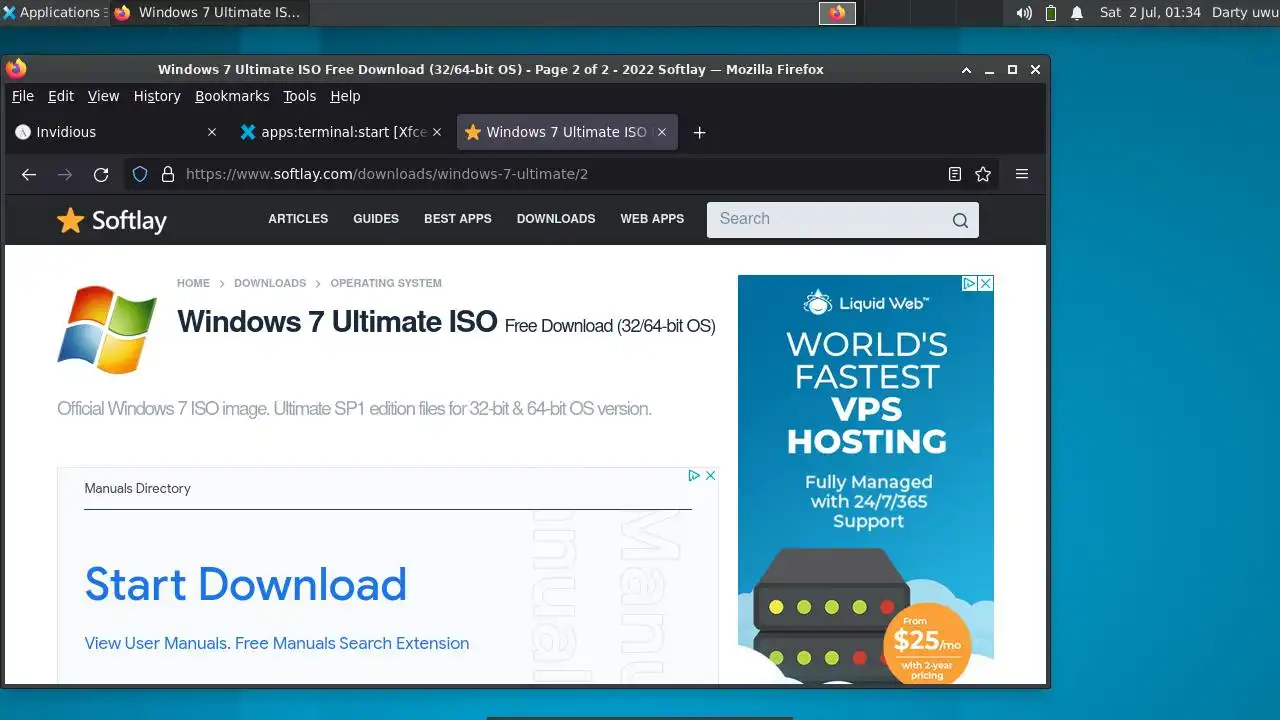Screen dimensions: 1280x720
Task: Click the Liquid Web VPS Hosting banner
Action: [x=866, y=480]
